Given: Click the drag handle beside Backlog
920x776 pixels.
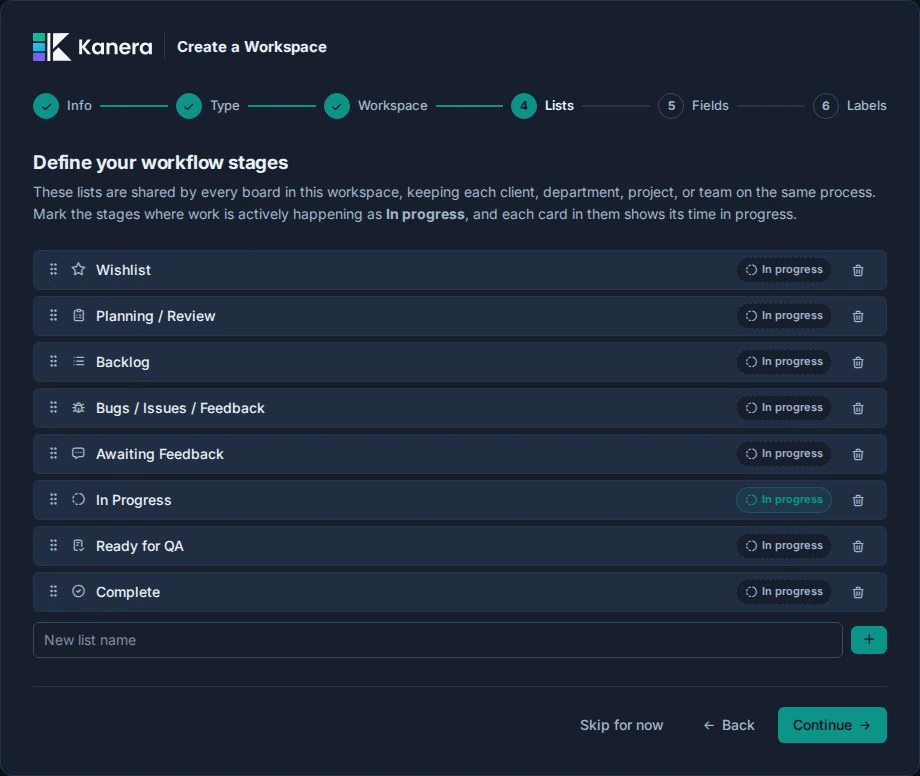Looking at the screenshot, I should (53, 361).
